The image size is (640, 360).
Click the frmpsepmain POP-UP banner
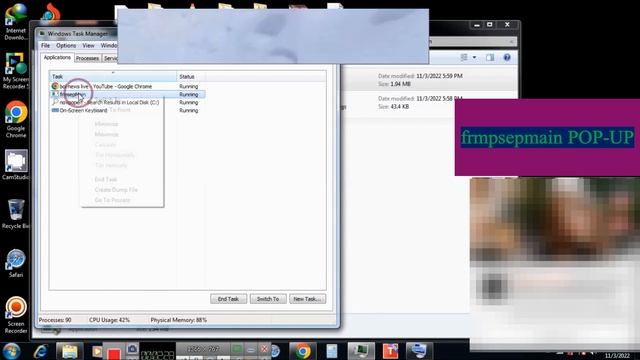click(547, 137)
